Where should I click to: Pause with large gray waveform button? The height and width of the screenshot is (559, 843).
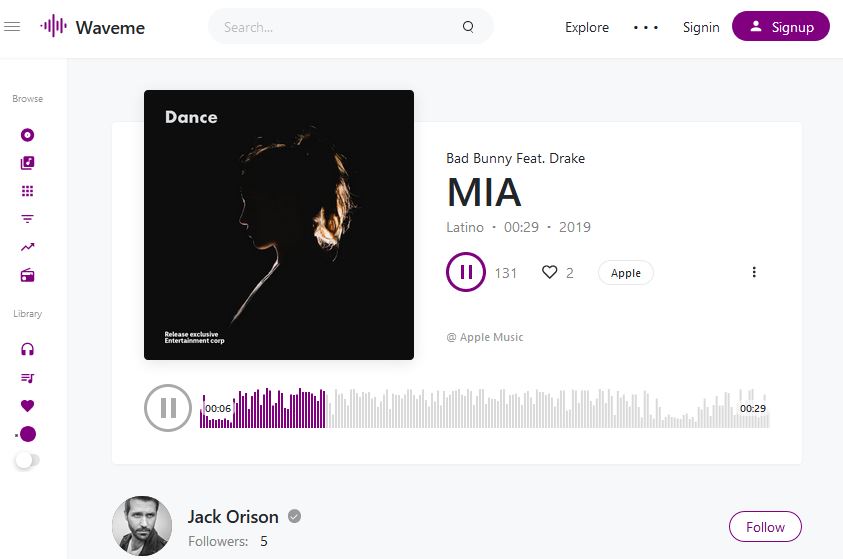168,408
